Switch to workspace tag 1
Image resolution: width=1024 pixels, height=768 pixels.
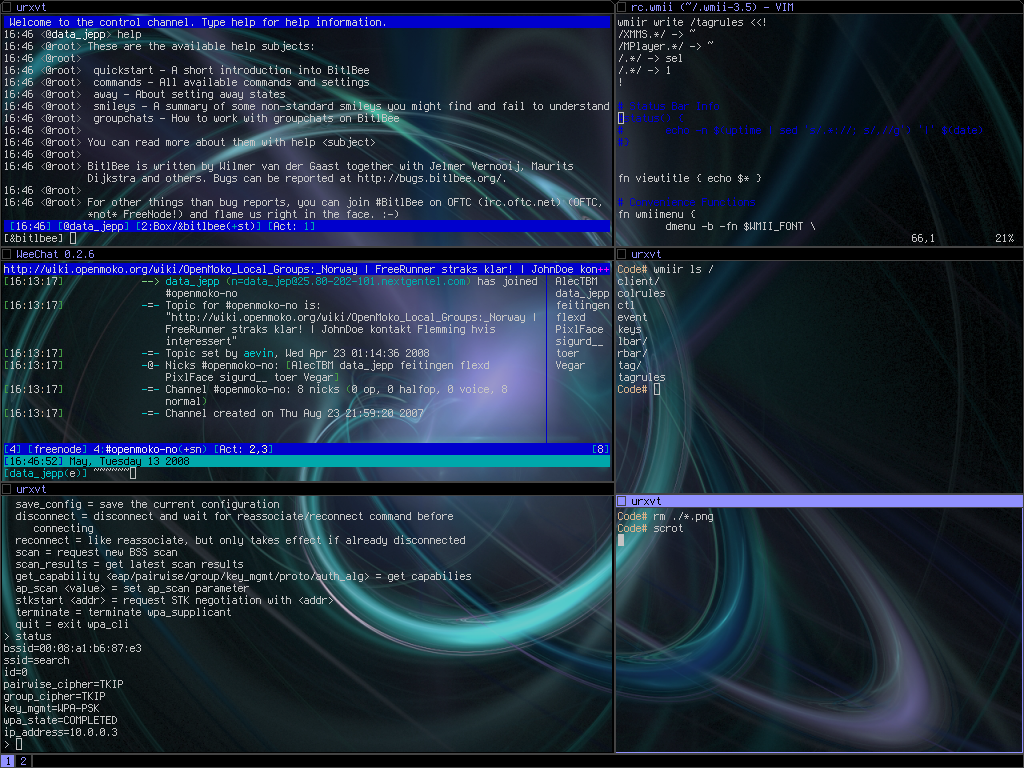8,761
